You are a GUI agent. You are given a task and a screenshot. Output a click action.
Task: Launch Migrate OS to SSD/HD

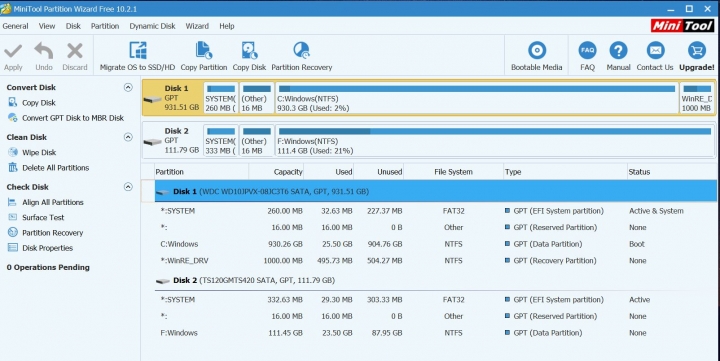tap(137, 56)
